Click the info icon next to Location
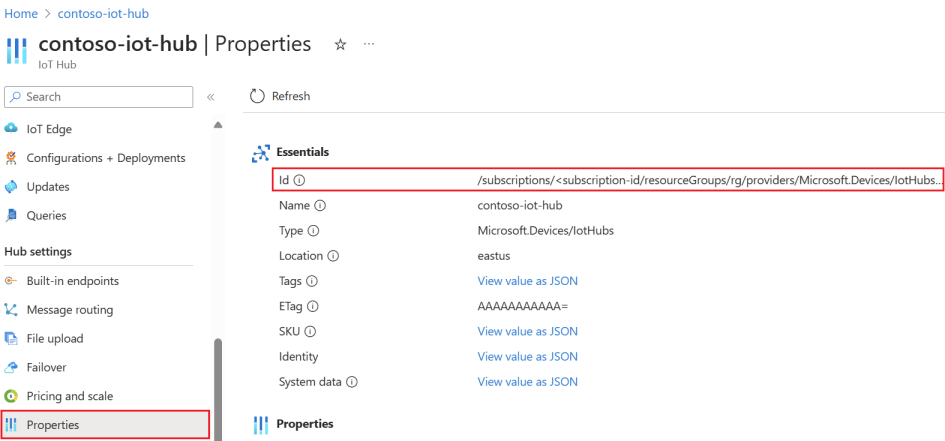Image resolution: width=945 pixels, height=441 pixels. pyautogui.click(x=333, y=256)
